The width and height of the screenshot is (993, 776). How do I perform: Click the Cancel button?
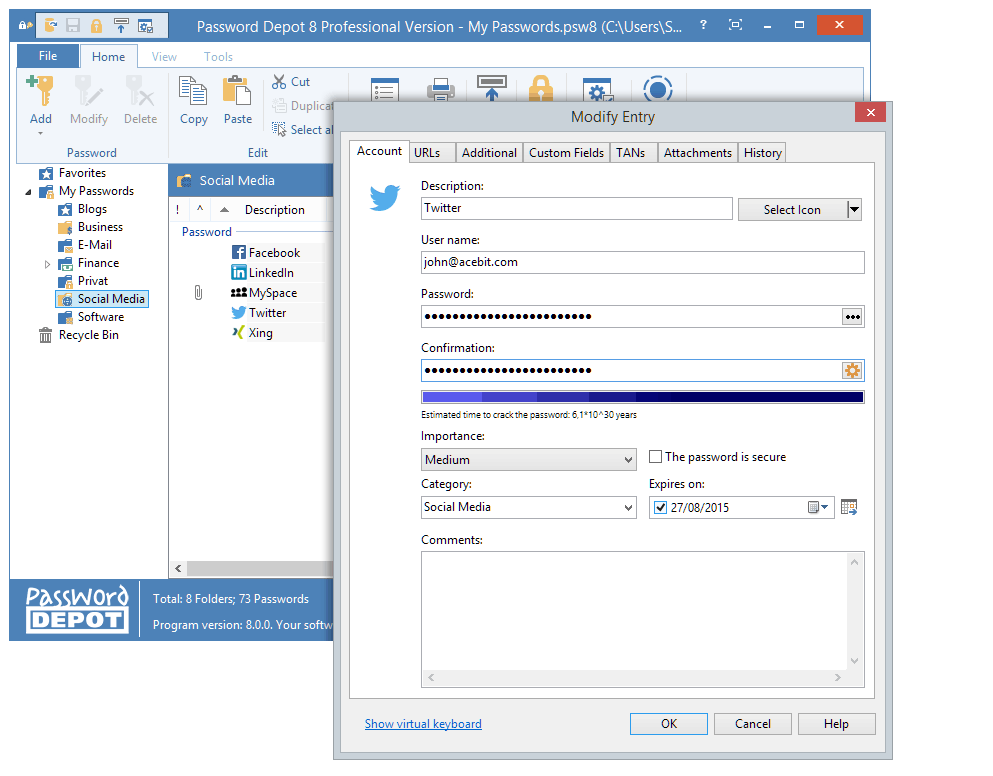pyautogui.click(x=752, y=724)
